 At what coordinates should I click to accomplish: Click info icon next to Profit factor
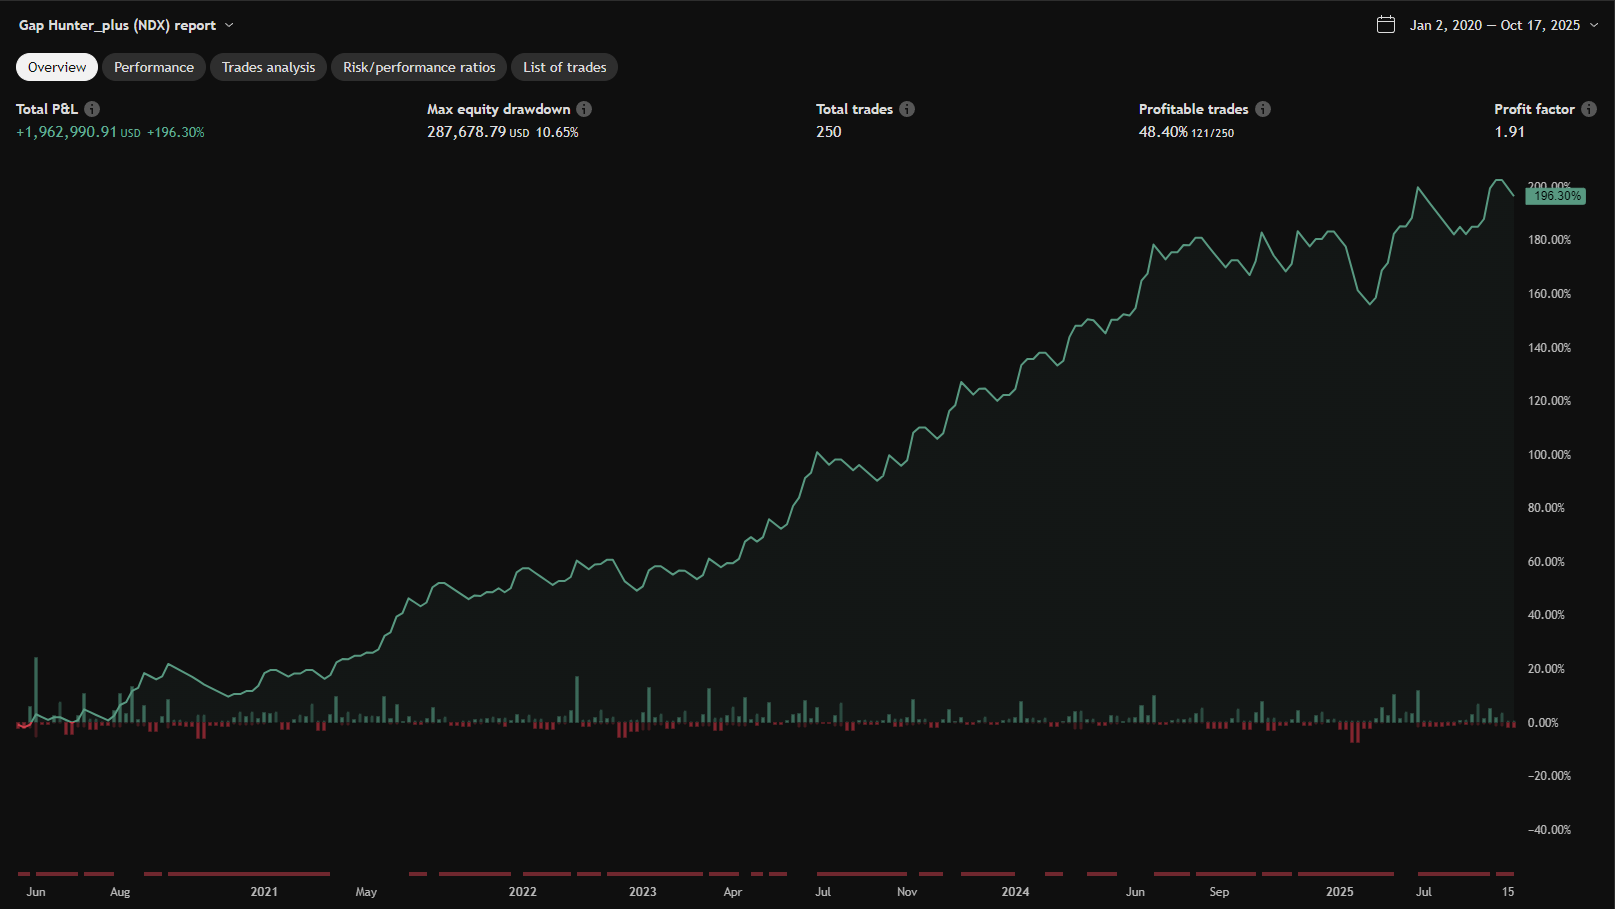[x=1589, y=109]
